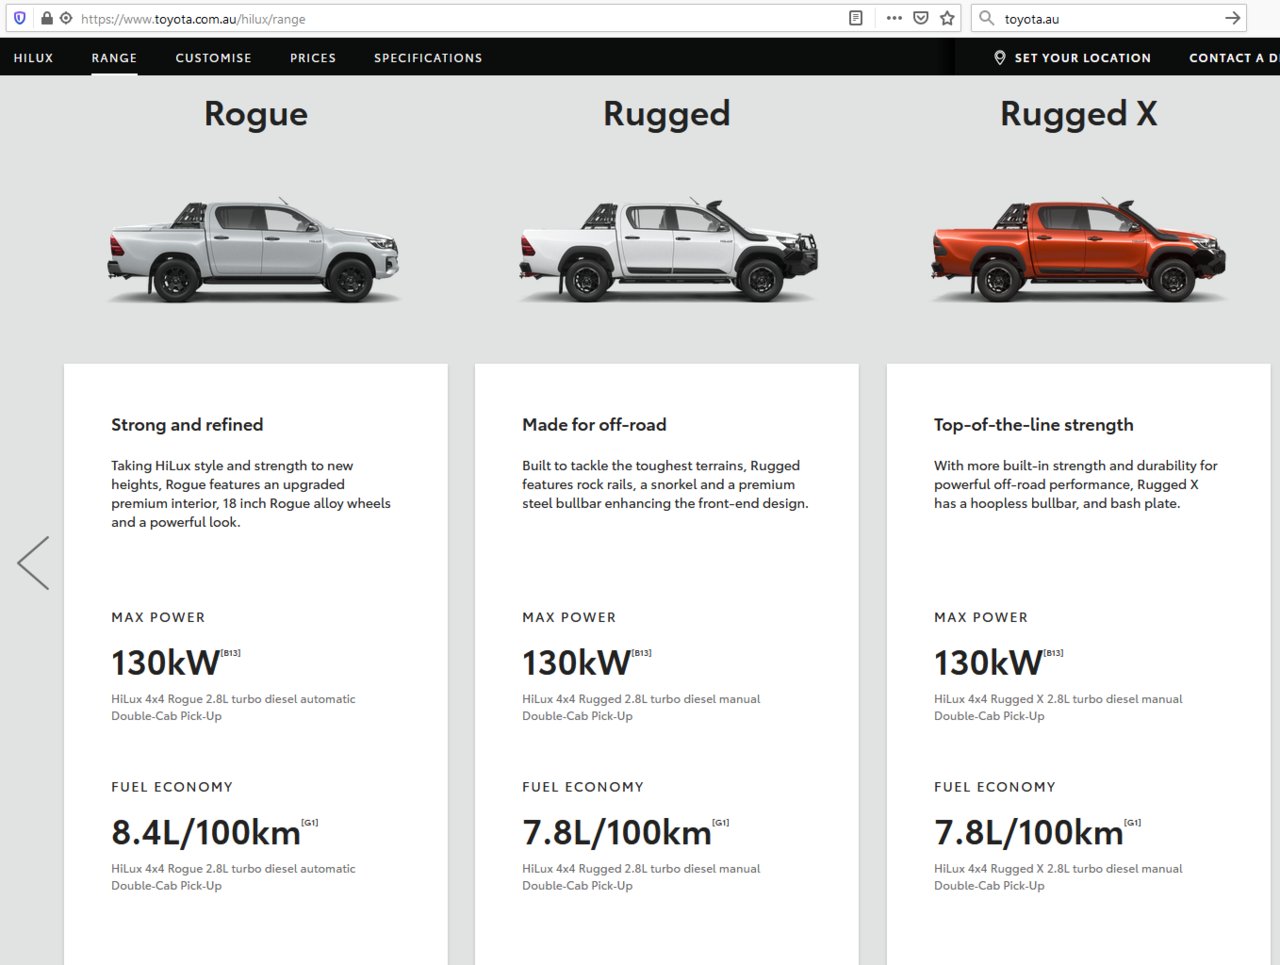Click the orange Rugged X truck image

pyautogui.click(x=1079, y=250)
